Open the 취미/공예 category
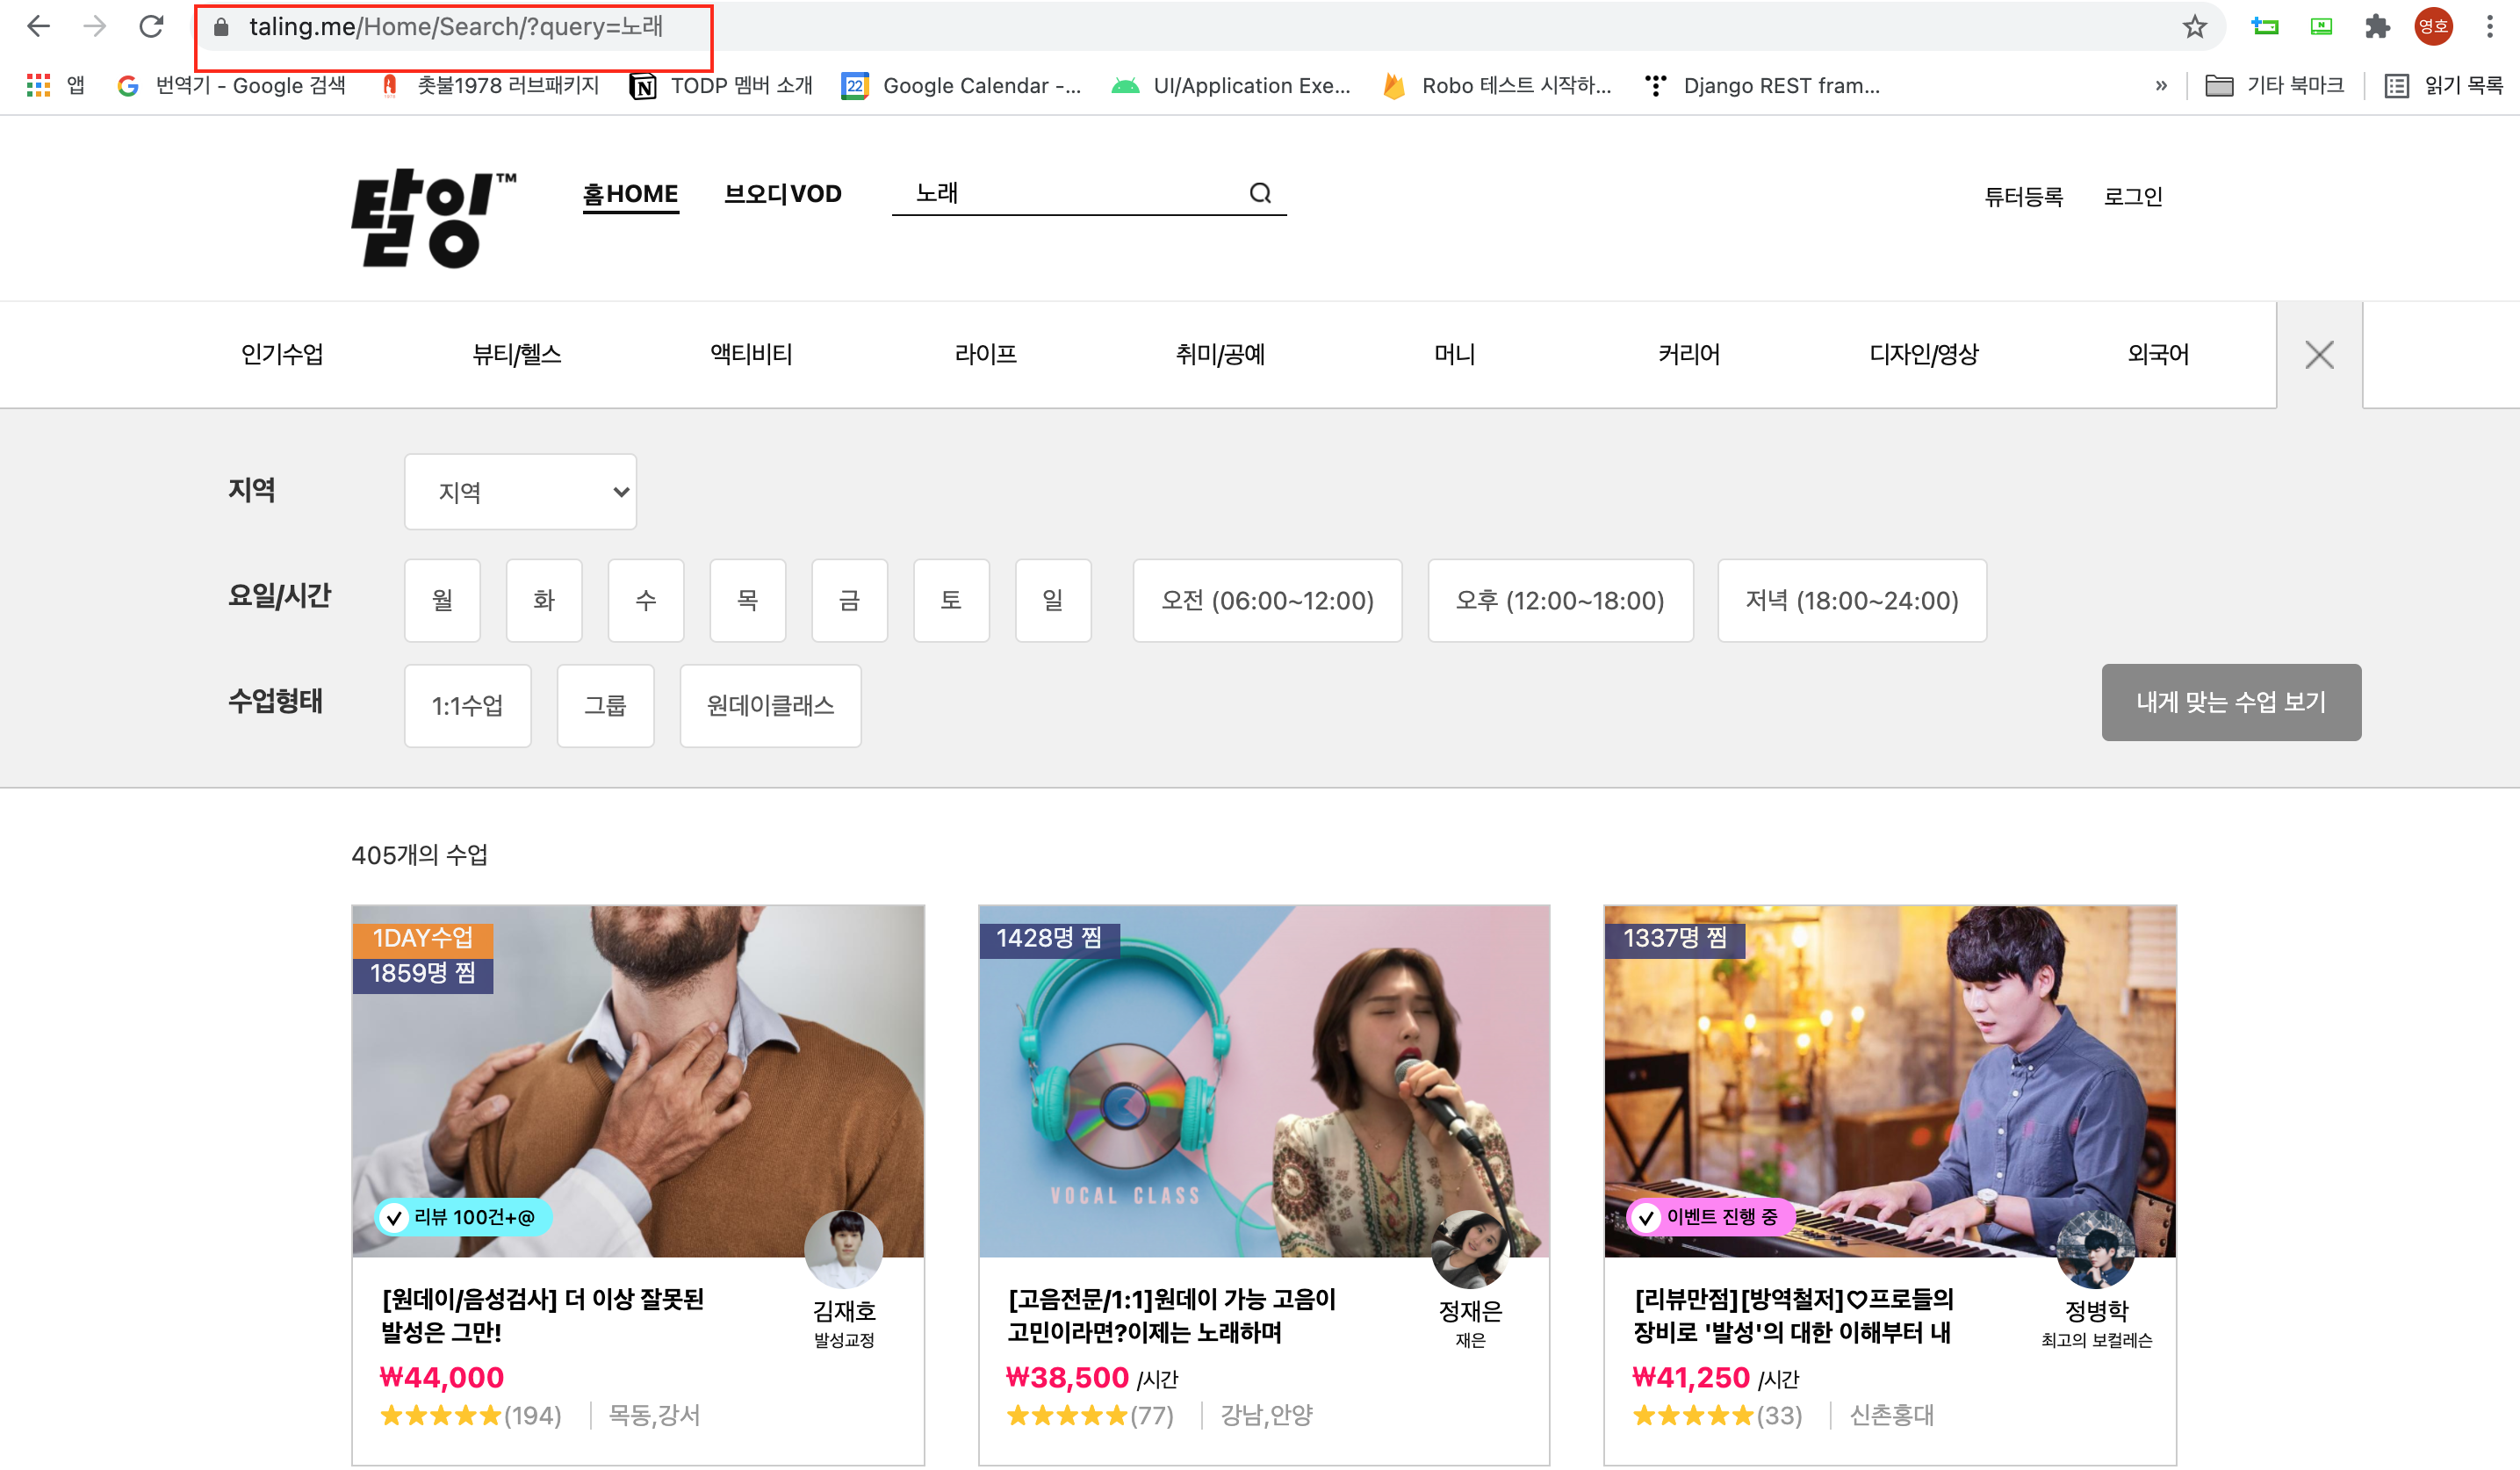The width and height of the screenshot is (2520, 1470). click(x=1220, y=355)
